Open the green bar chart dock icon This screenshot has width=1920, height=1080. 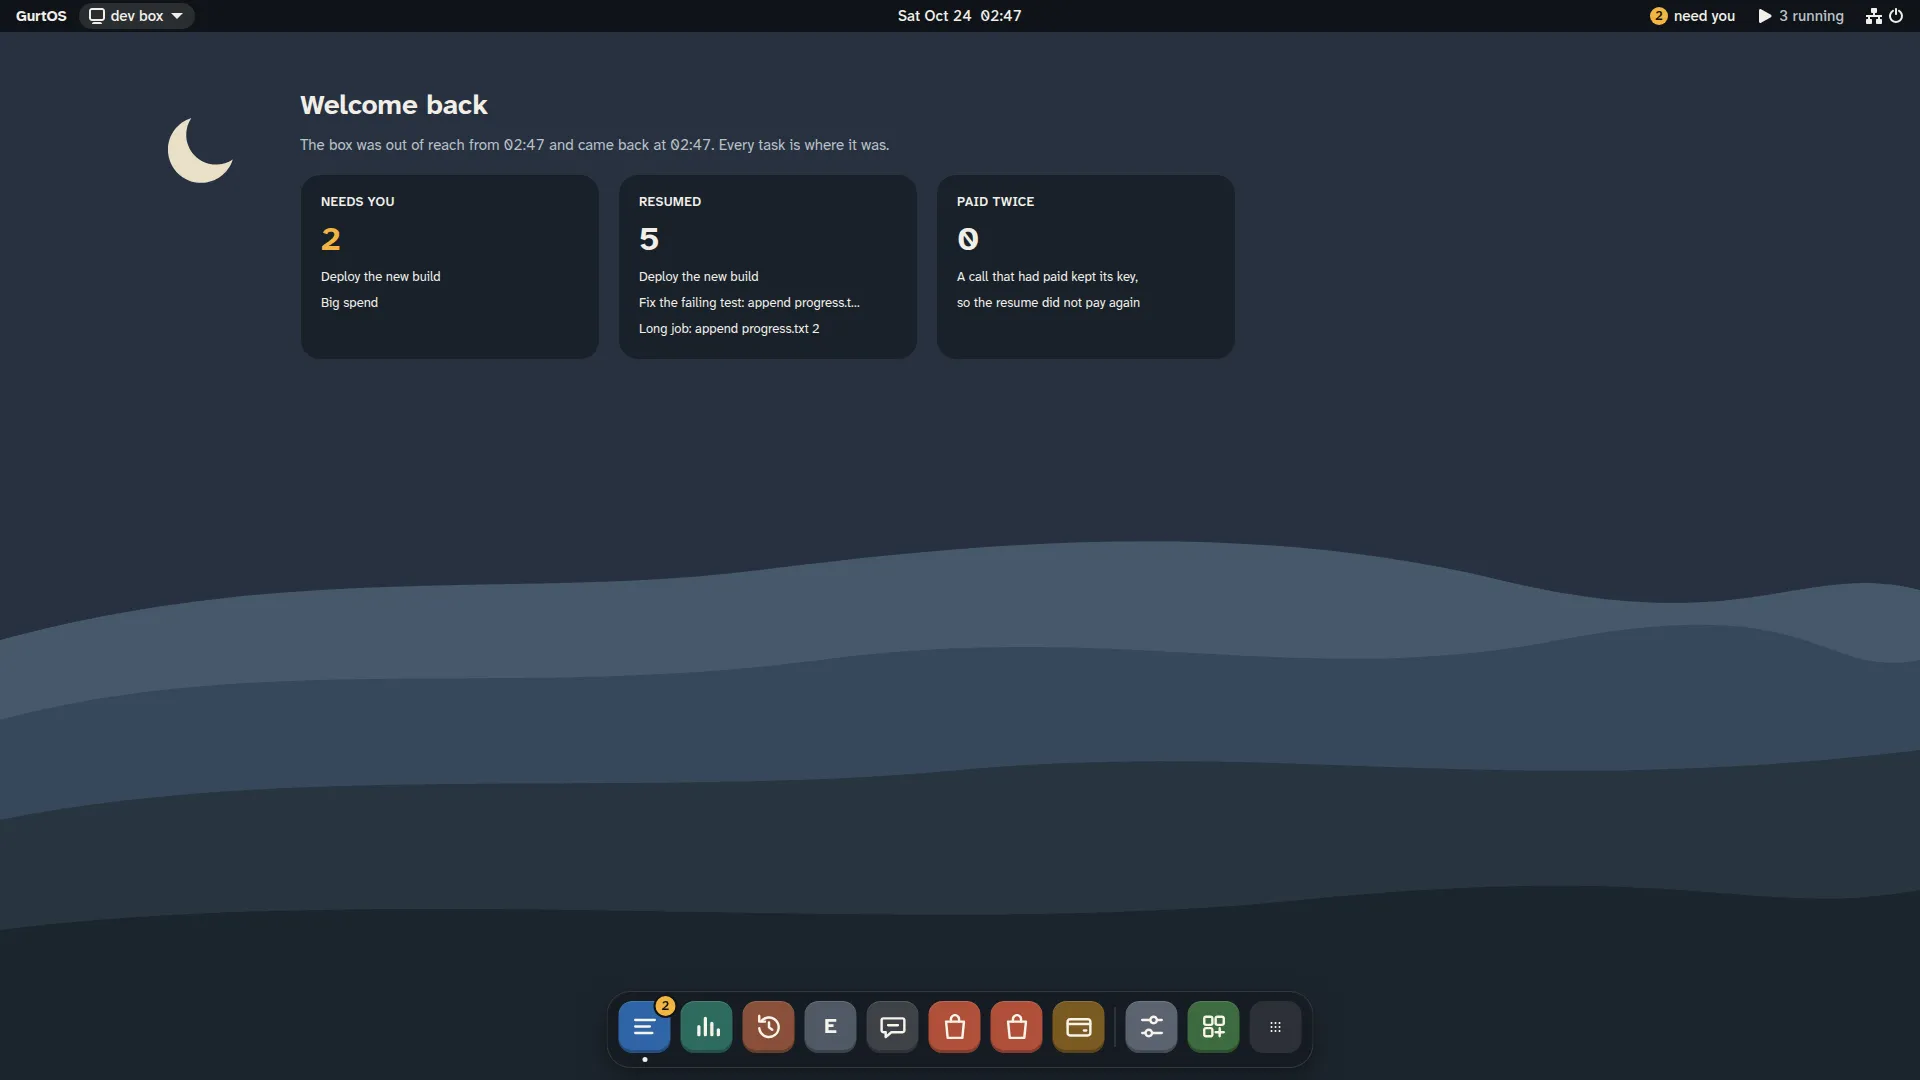pyautogui.click(x=707, y=1027)
